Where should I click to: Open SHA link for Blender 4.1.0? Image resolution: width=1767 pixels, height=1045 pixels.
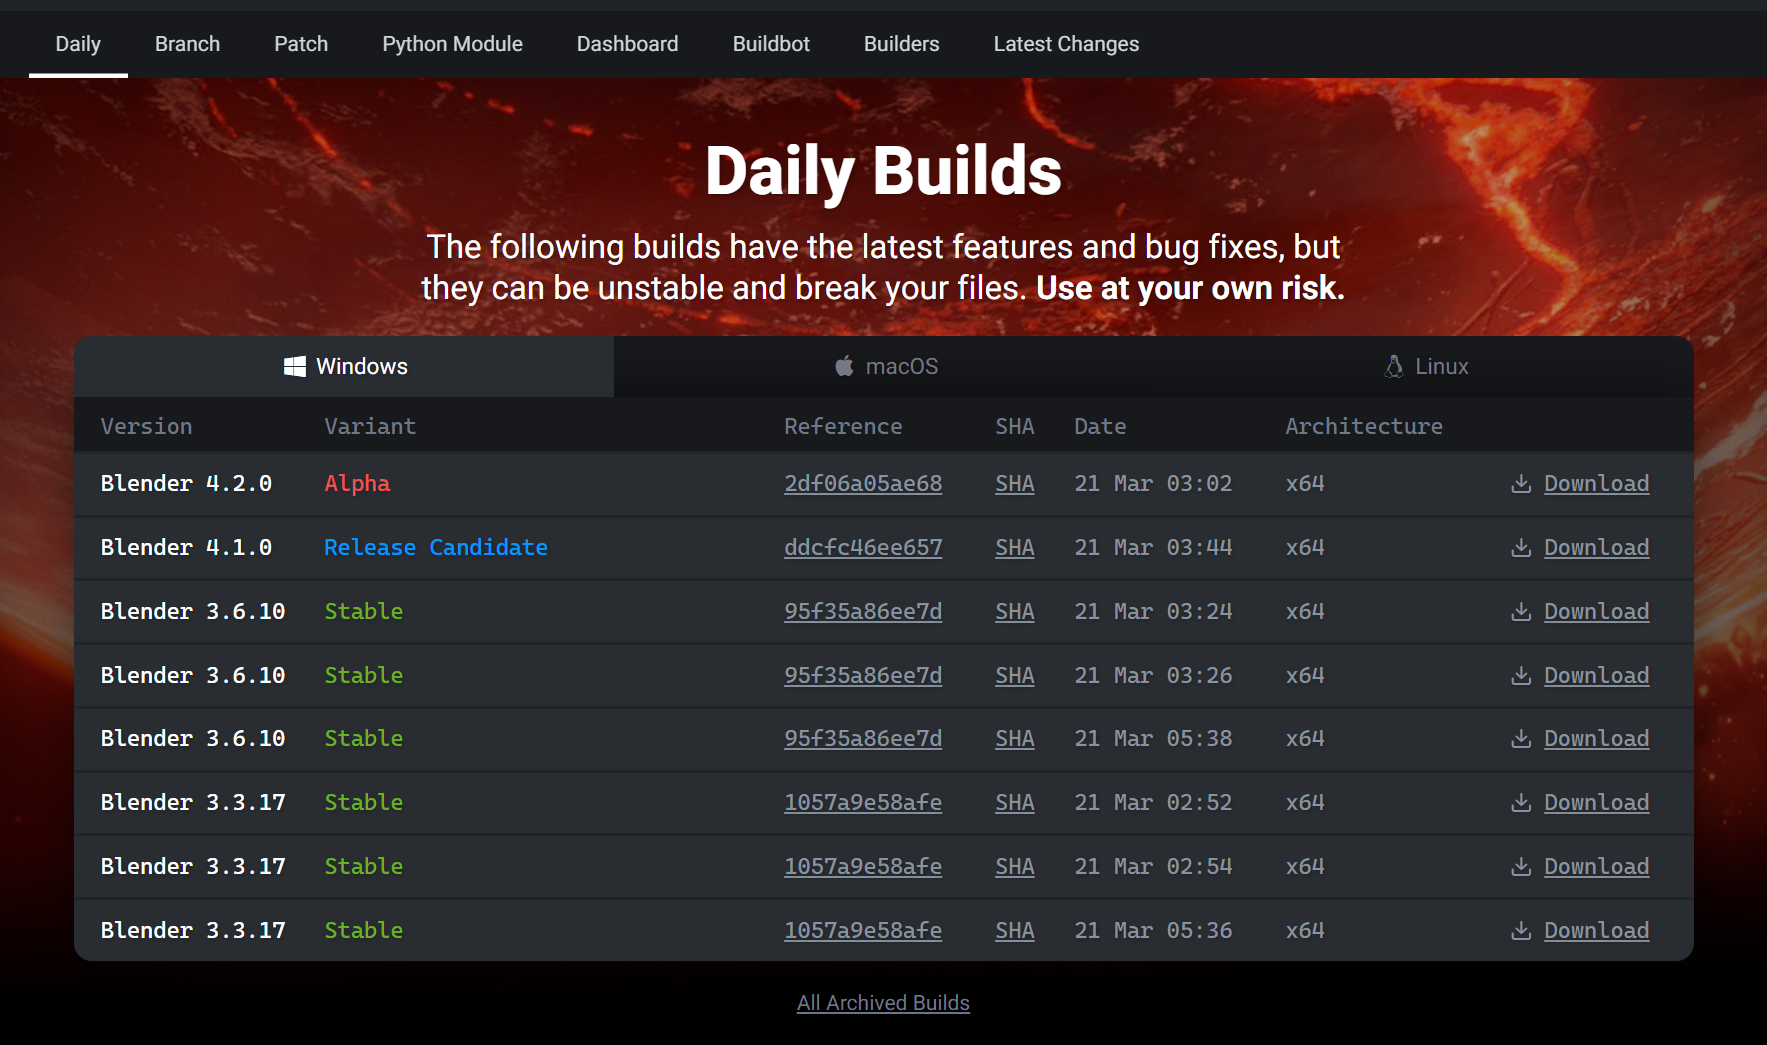1014,548
